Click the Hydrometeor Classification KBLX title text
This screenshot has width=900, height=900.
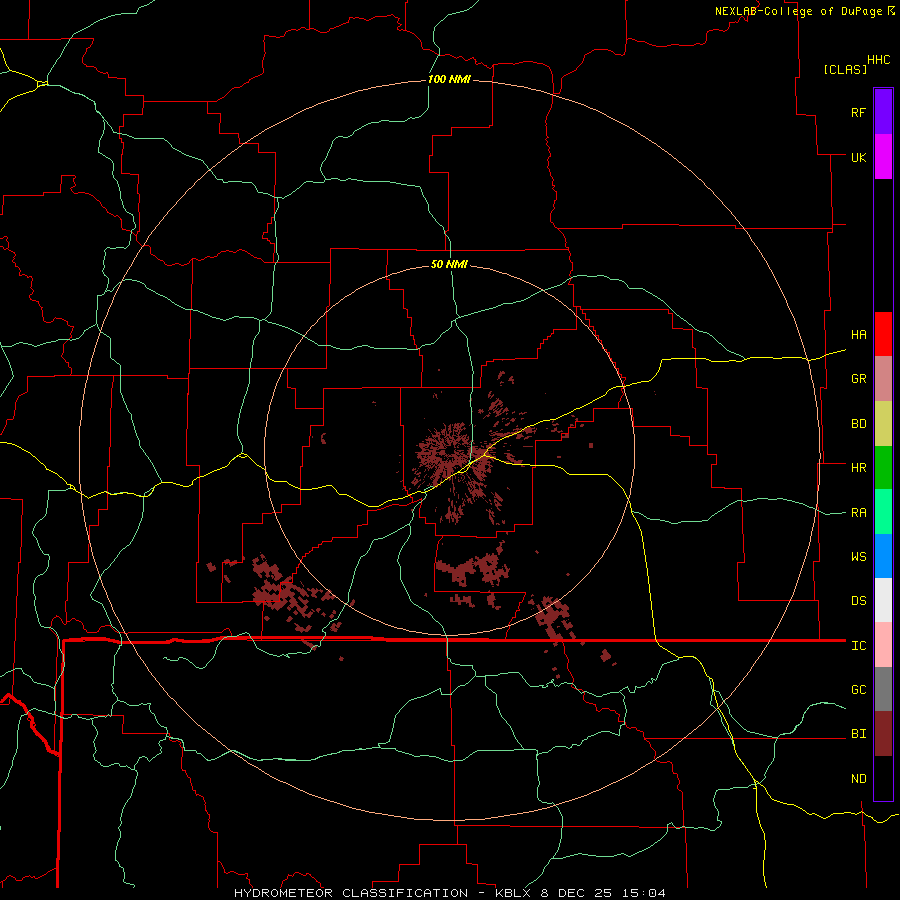(449, 893)
